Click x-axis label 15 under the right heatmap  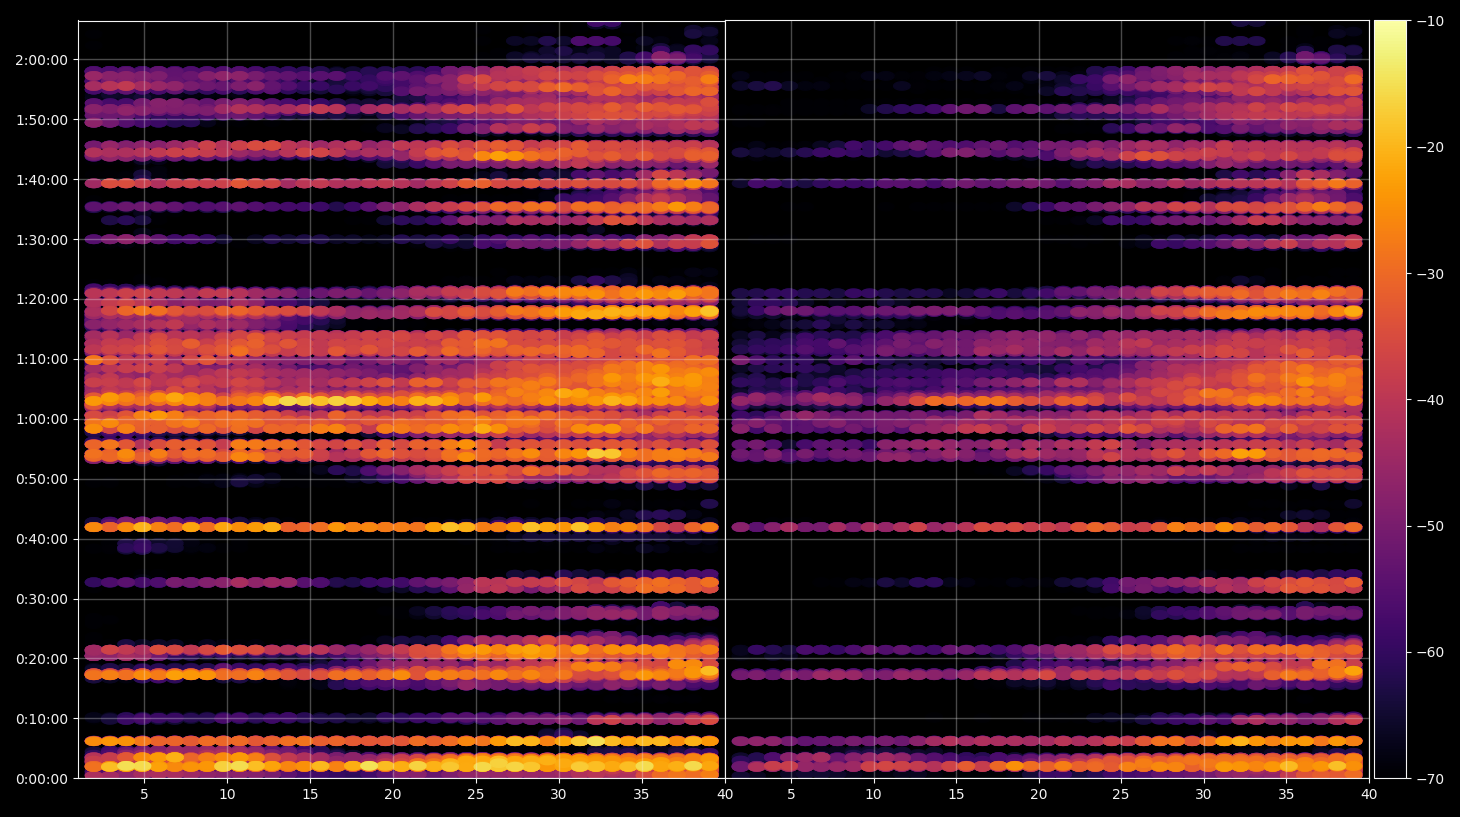(956, 794)
